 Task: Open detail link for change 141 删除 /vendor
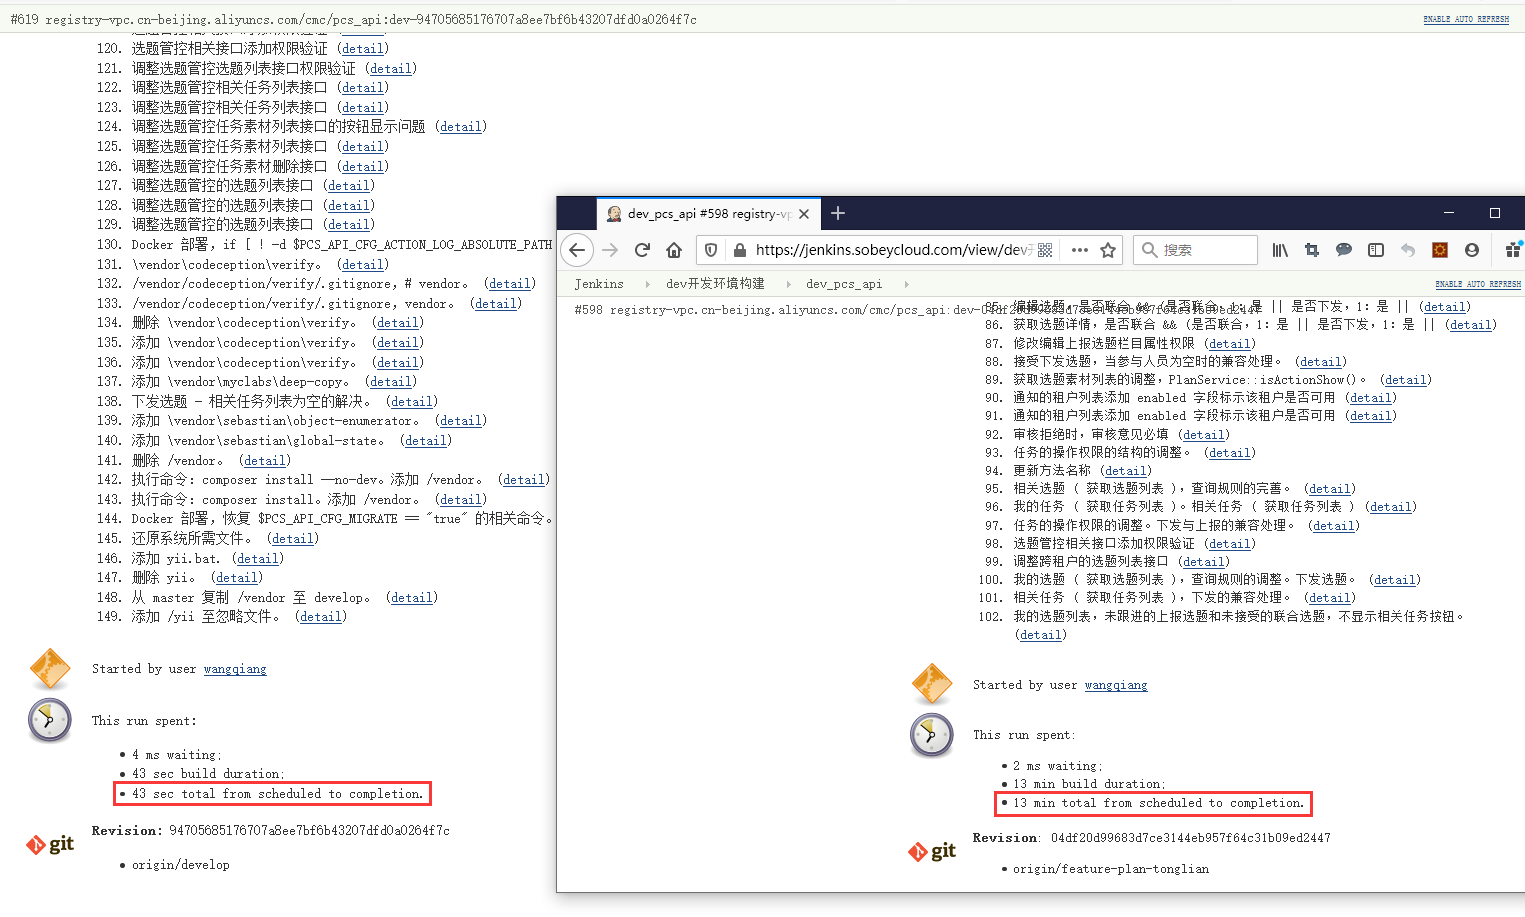tap(265, 461)
